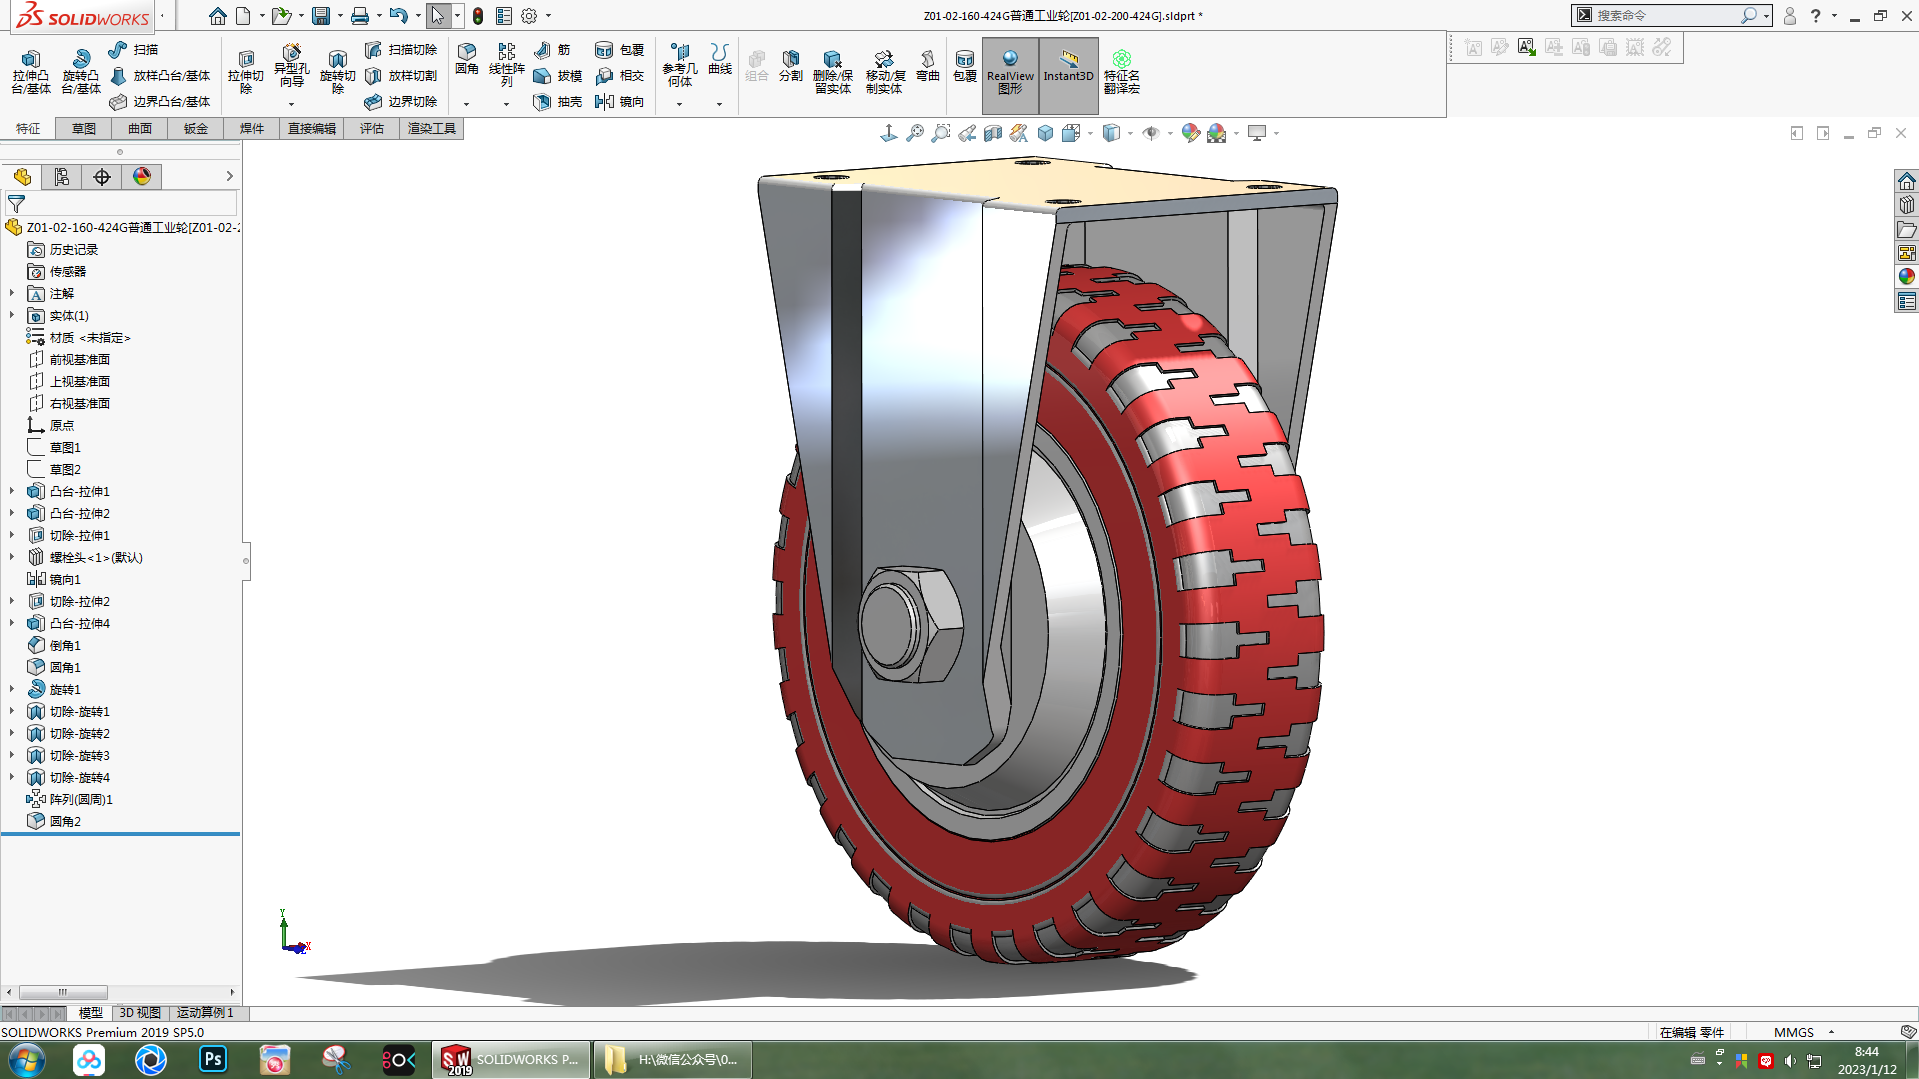Switch to the 钣金 sheet metal tab

tap(196, 129)
